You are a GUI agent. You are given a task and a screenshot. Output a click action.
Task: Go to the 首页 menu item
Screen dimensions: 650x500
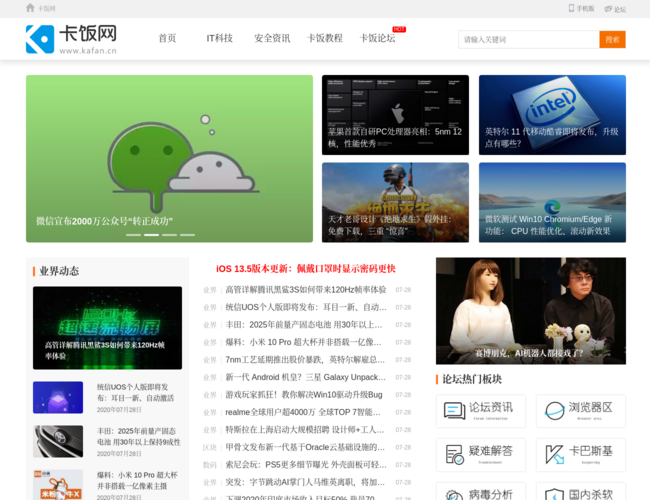pyautogui.click(x=167, y=38)
